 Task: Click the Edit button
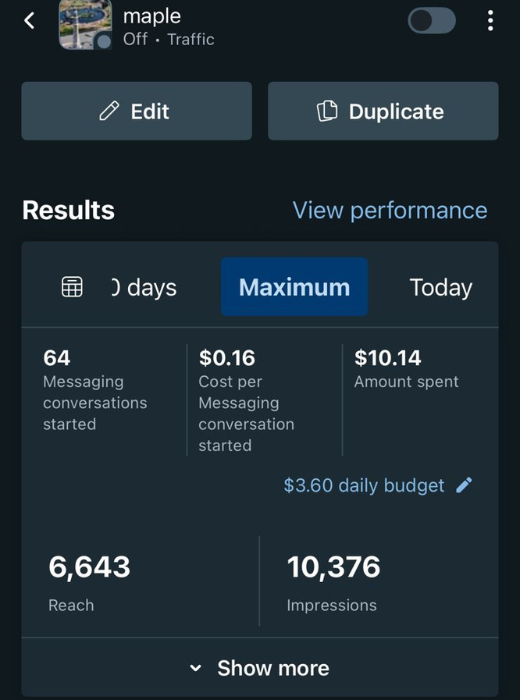point(137,111)
